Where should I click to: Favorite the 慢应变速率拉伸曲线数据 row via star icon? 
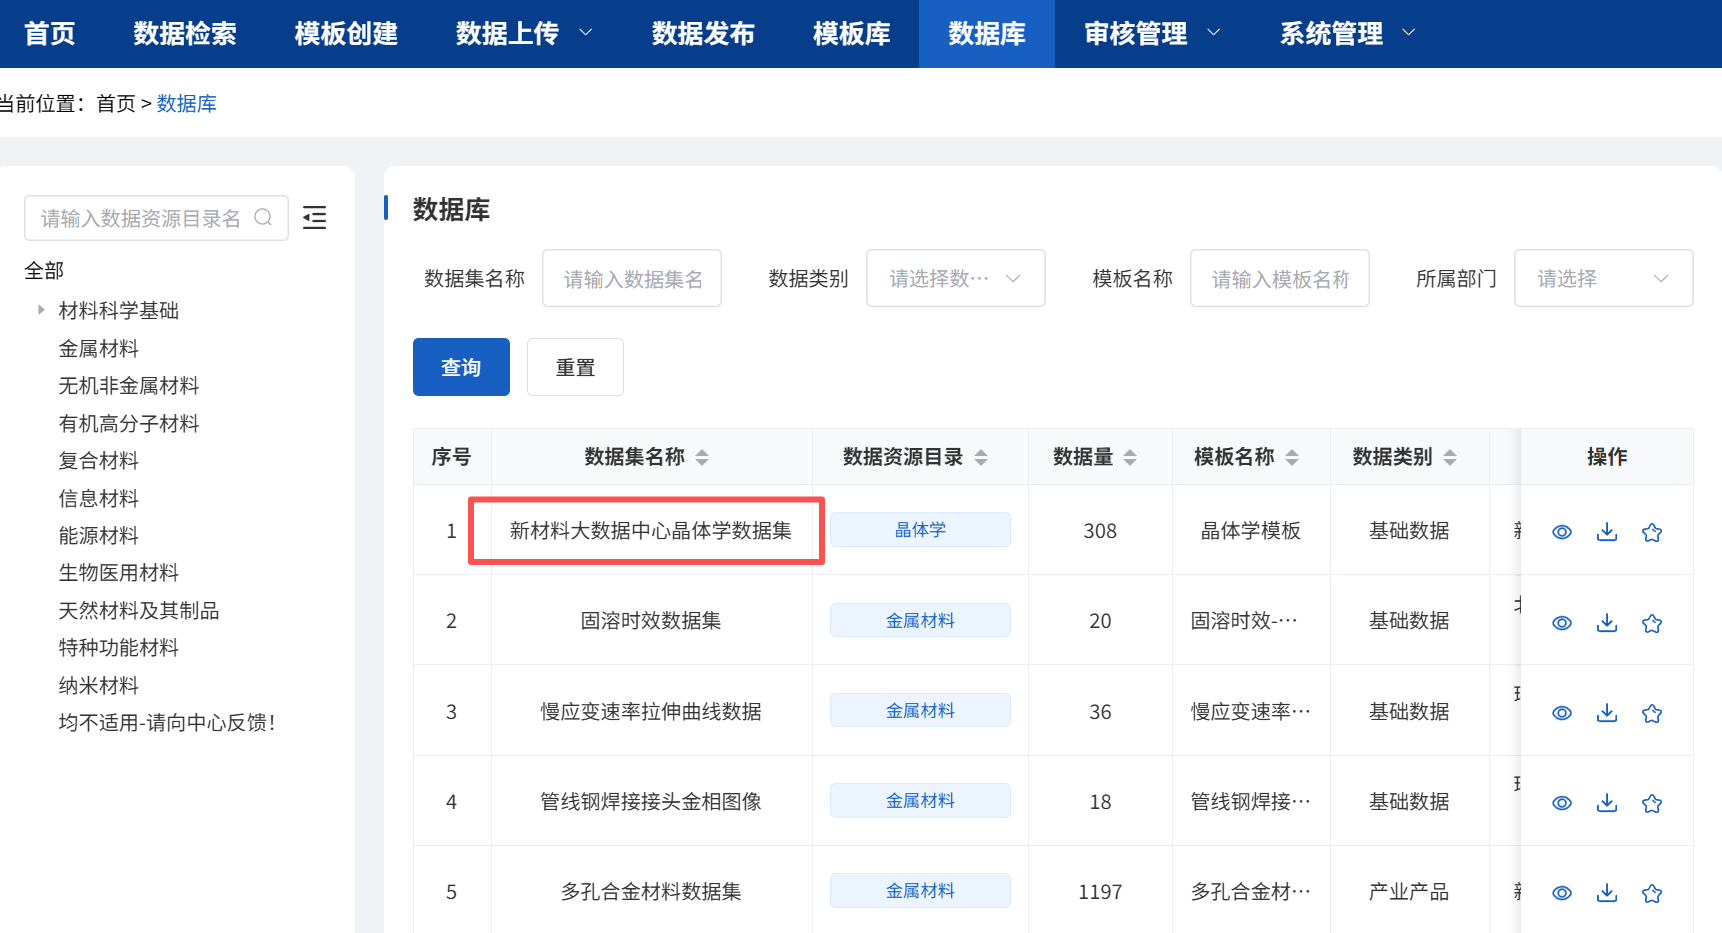[x=1652, y=712]
